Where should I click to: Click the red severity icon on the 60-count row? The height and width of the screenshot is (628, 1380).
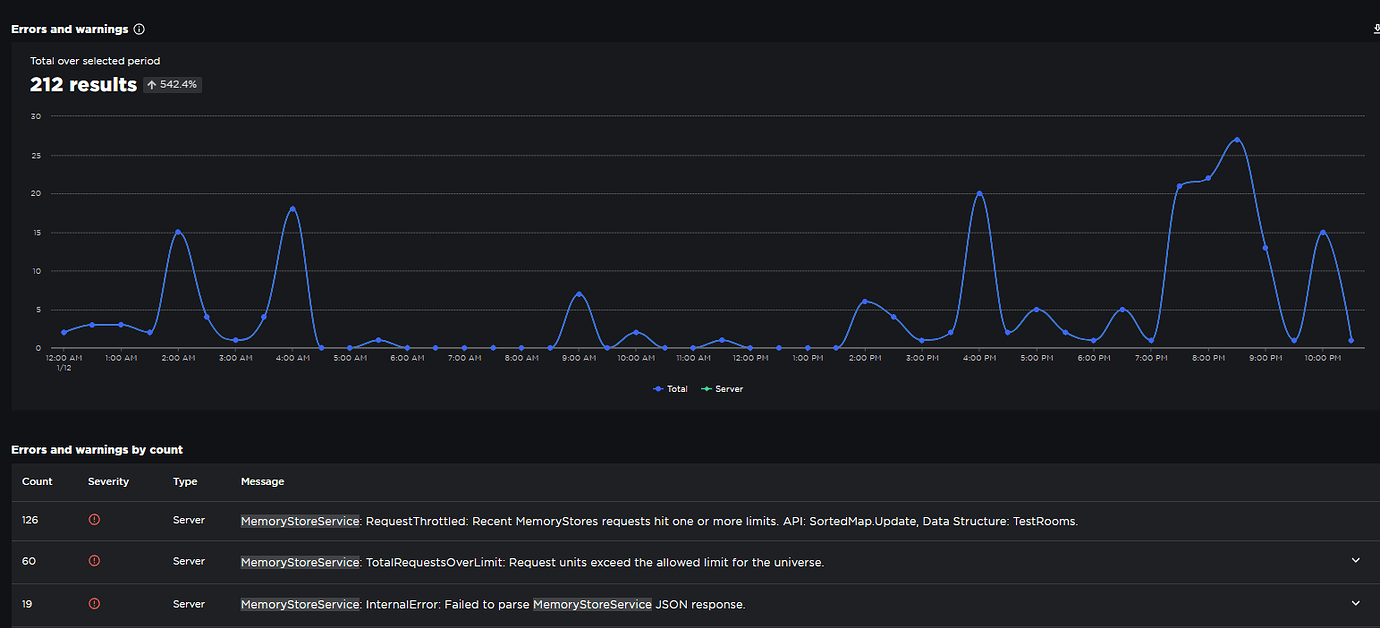coord(94,561)
